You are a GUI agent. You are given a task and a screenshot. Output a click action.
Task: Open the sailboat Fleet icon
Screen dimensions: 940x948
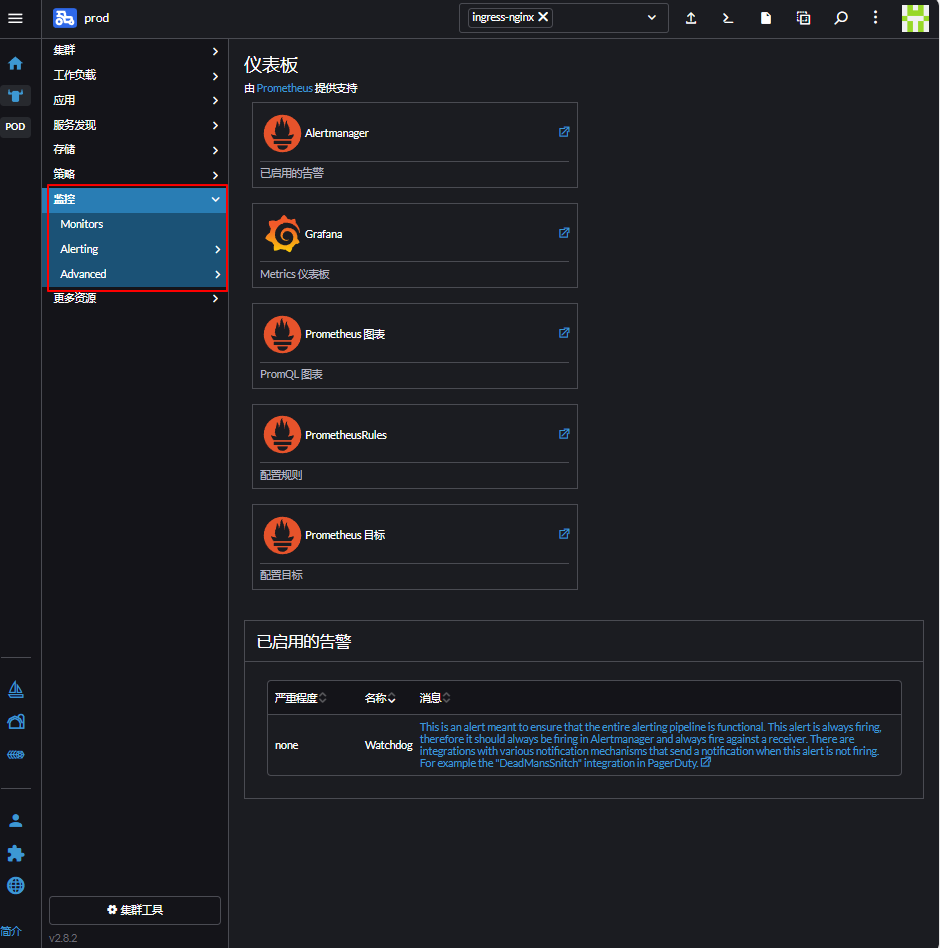[16, 689]
